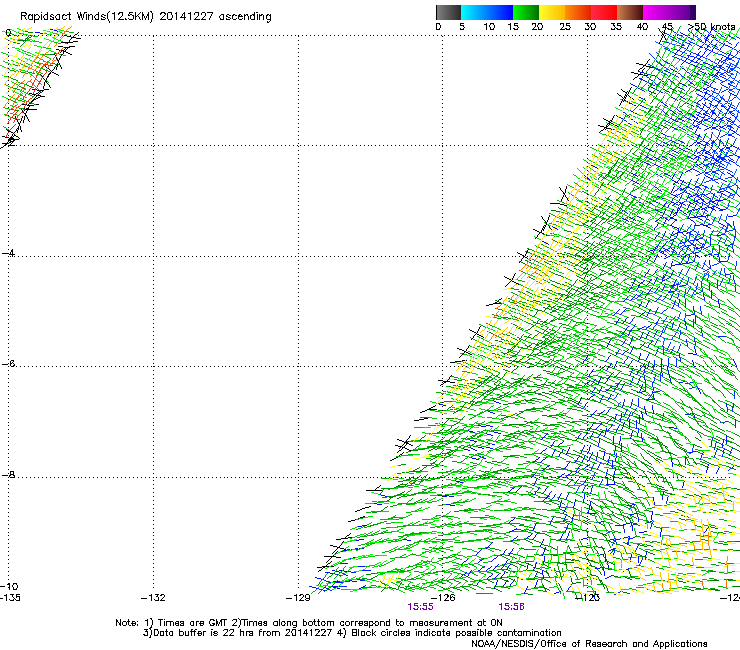Click the 'Note: 1) Times are GMT' line

309,623
